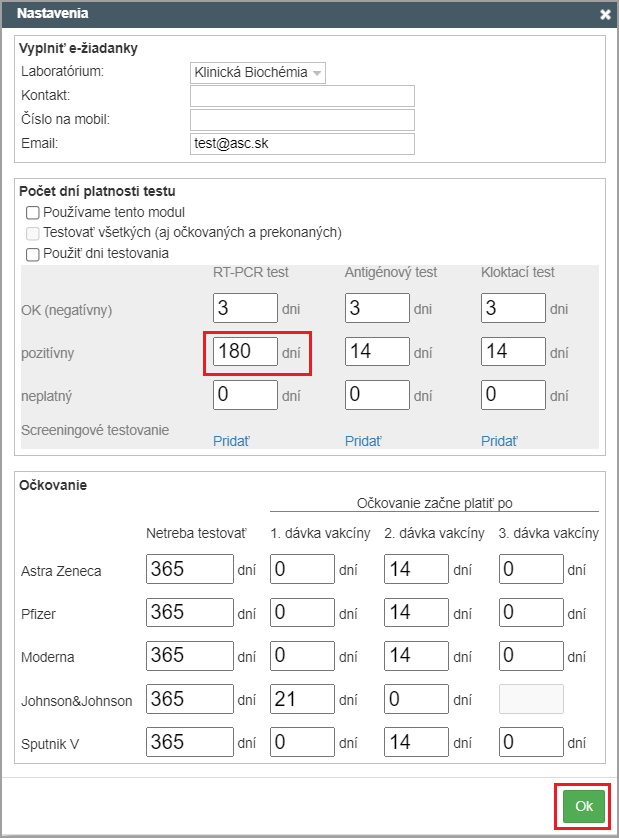Open the Laboratórium dropdown Klinická Biochémia
The height and width of the screenshot is (838, 619).
coord(258,73)
